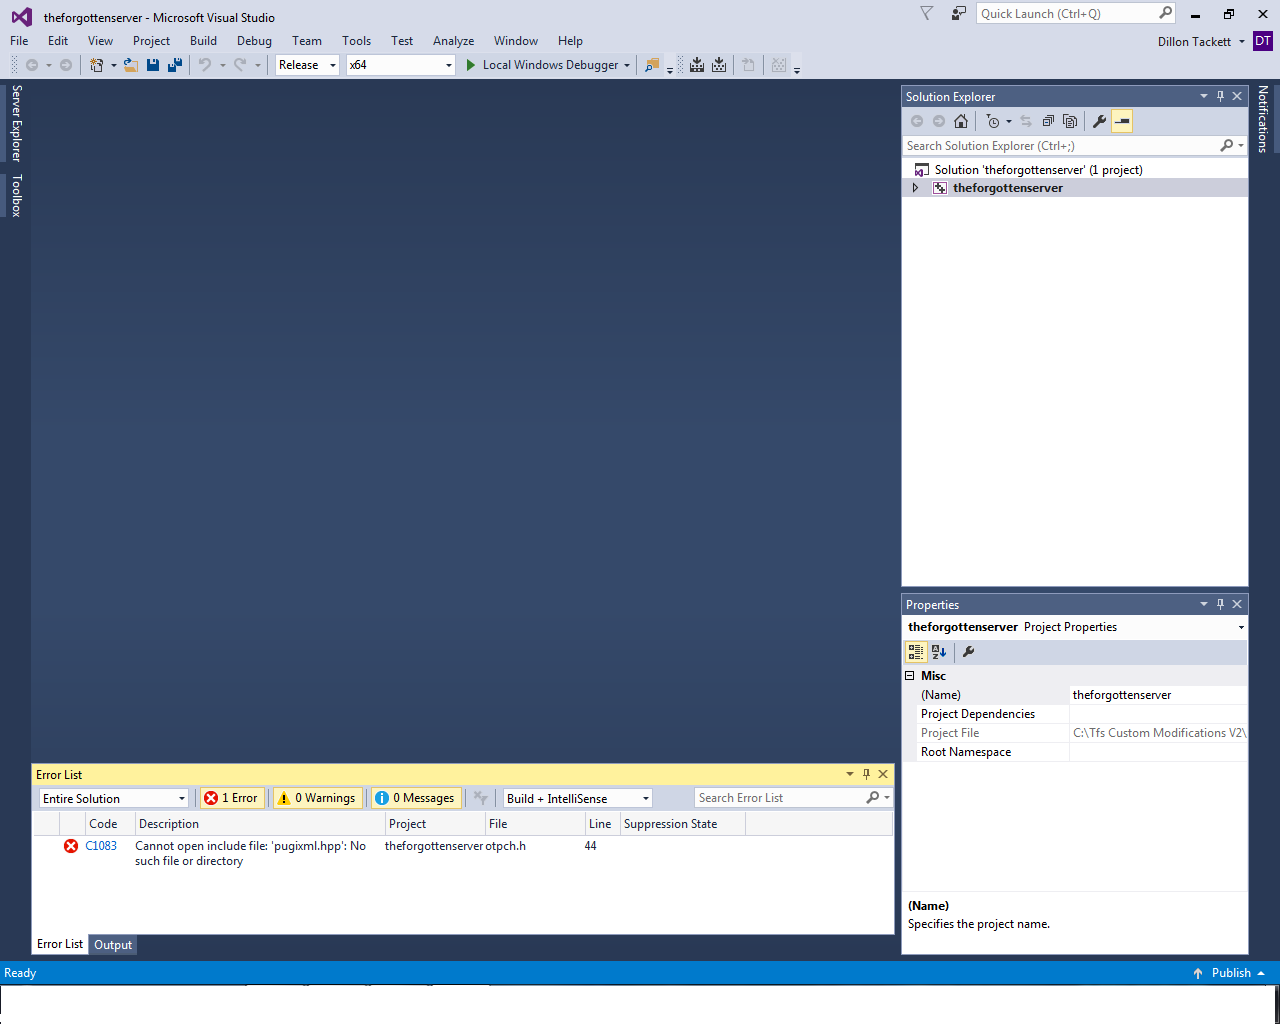Screen dimensions: 1280x1024
Task: Open Property Pages wrench icon in Properties panel
Action: click(968, 652)
